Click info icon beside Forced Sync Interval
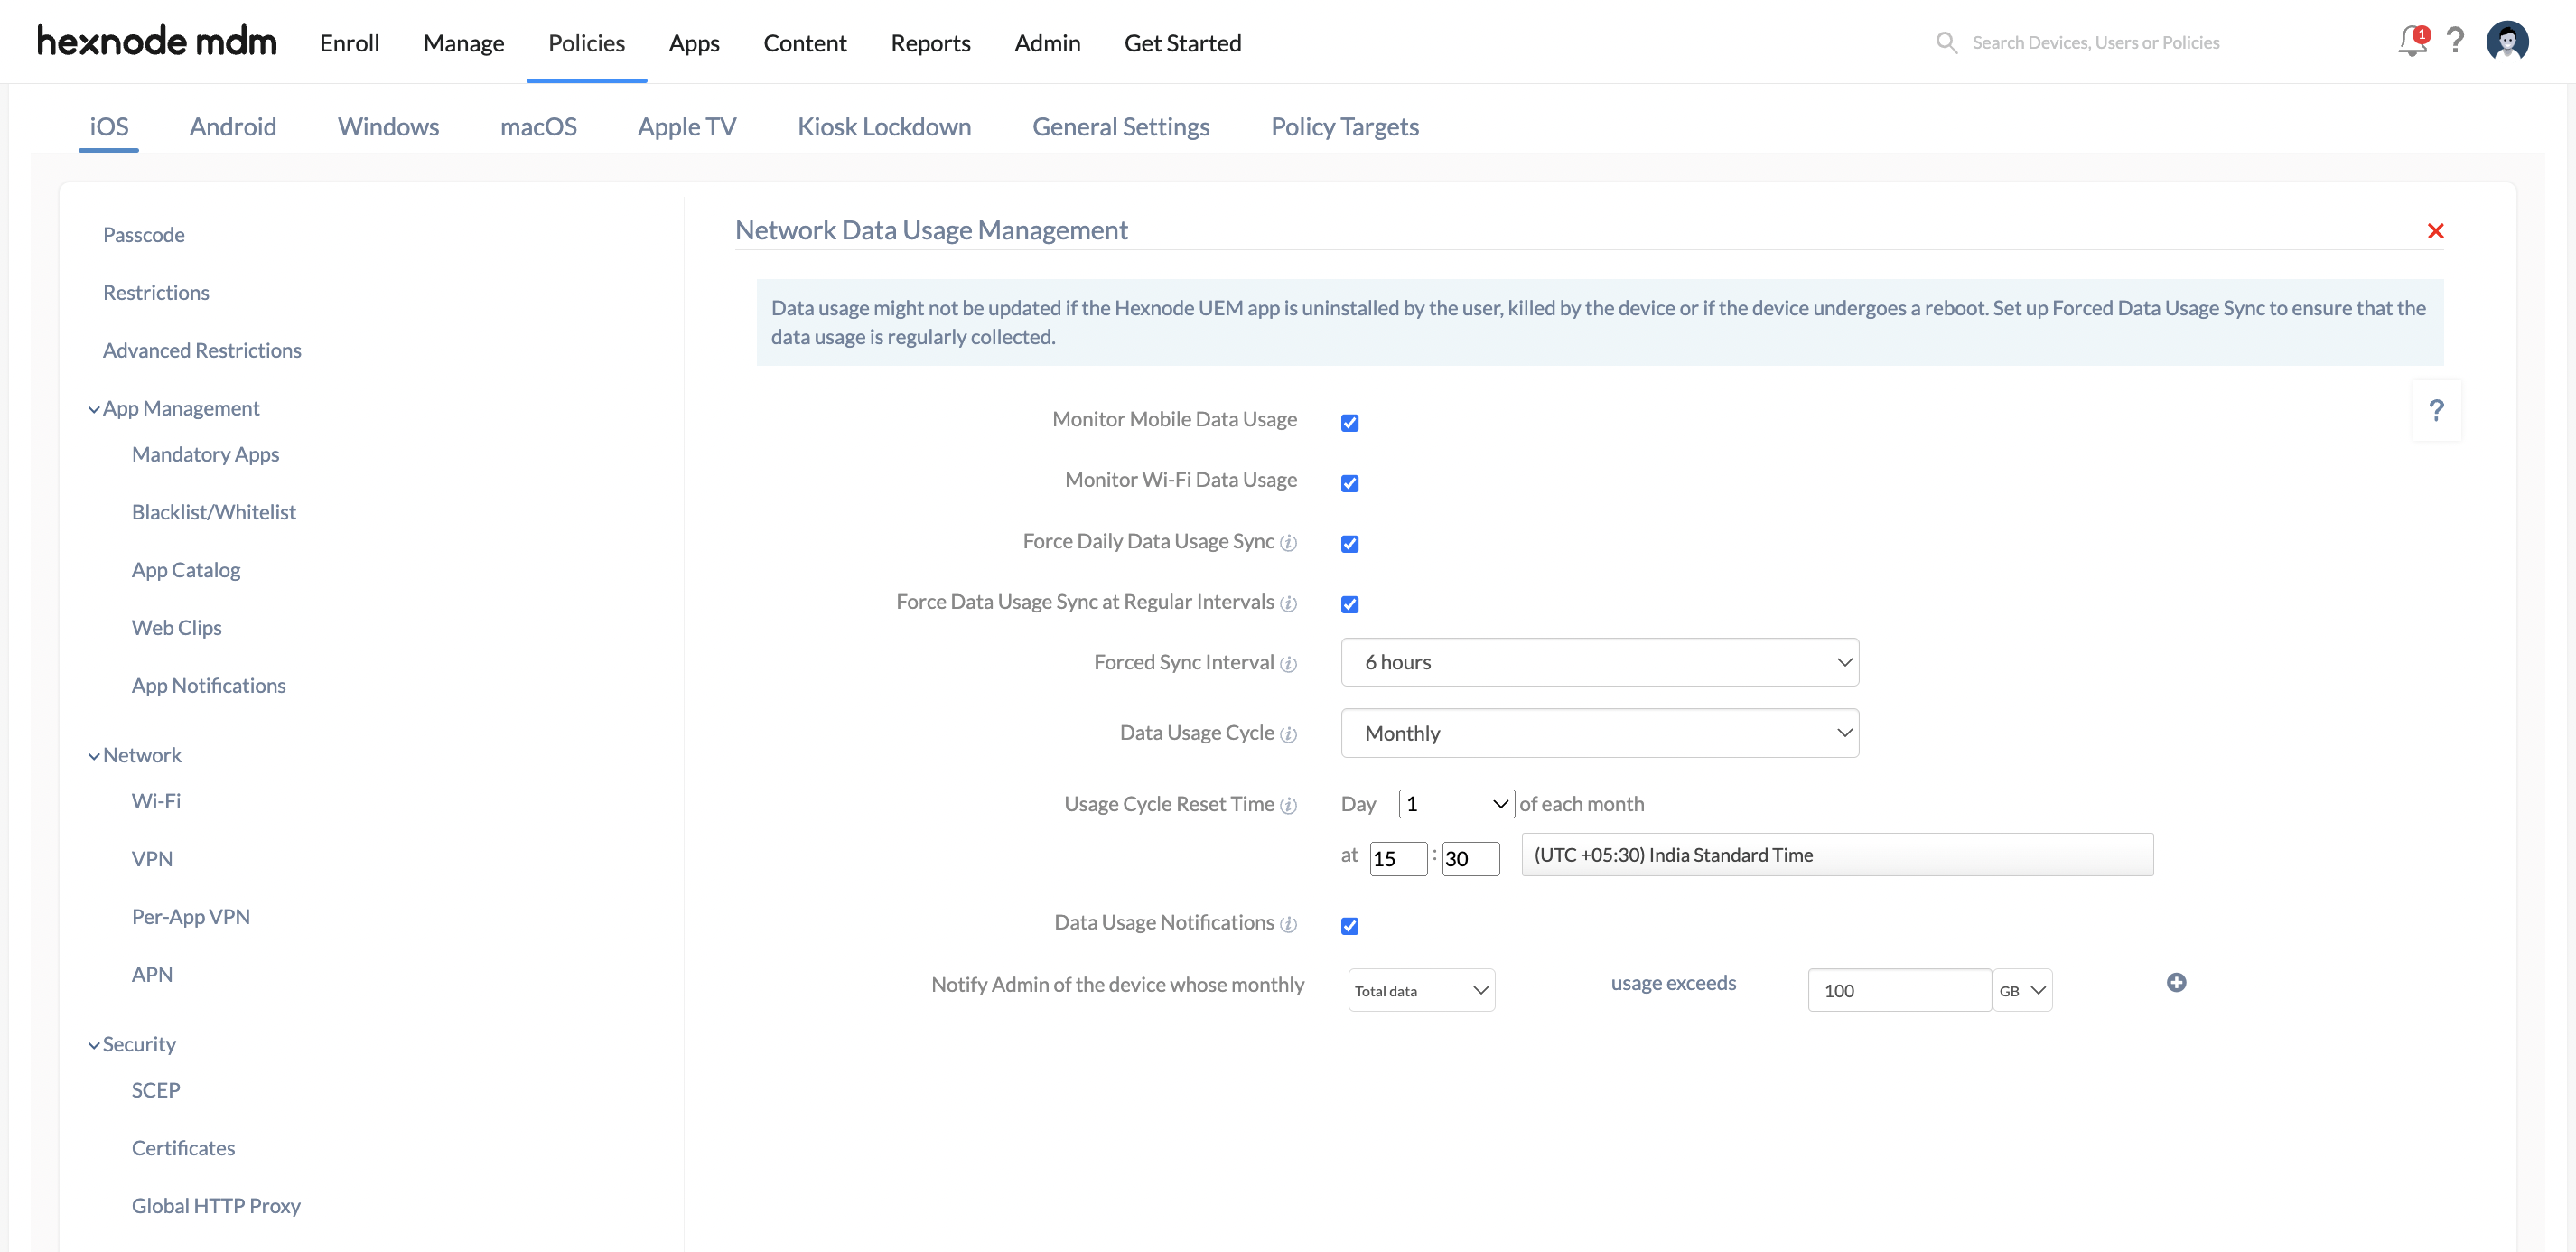The image size is (2576, 1252). tap(1288, 664)
